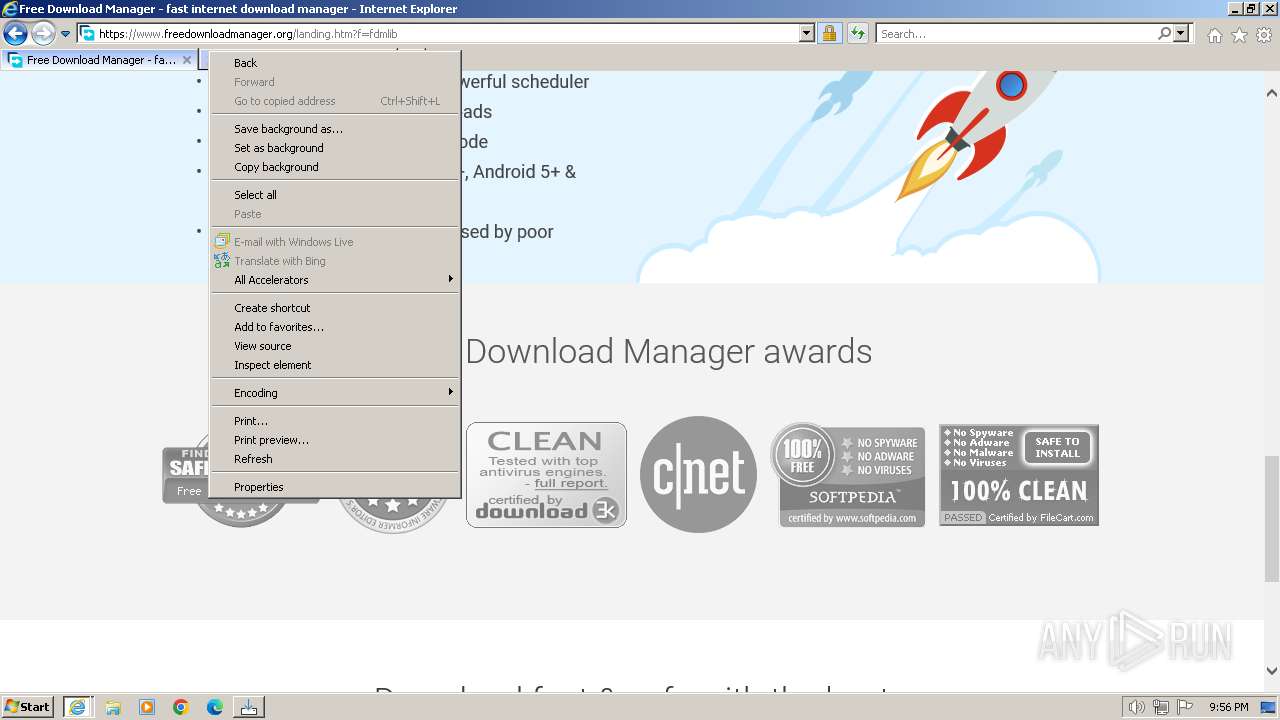Open Google Chrome taskbar icon
This screenshot has width=1280, height=720.
tap(181, 707)
